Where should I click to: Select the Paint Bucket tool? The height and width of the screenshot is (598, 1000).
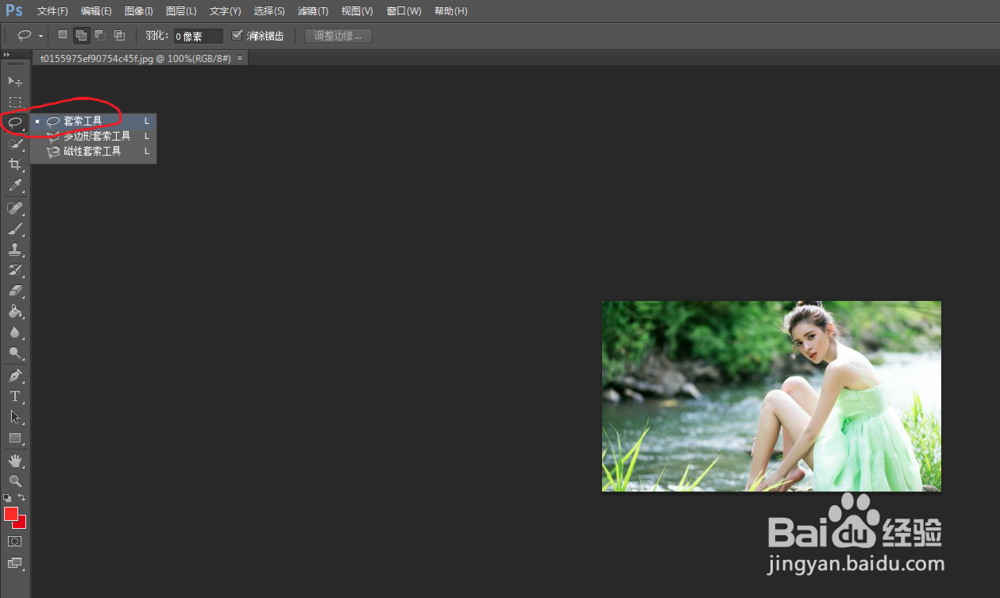click(x=15, y=311)
